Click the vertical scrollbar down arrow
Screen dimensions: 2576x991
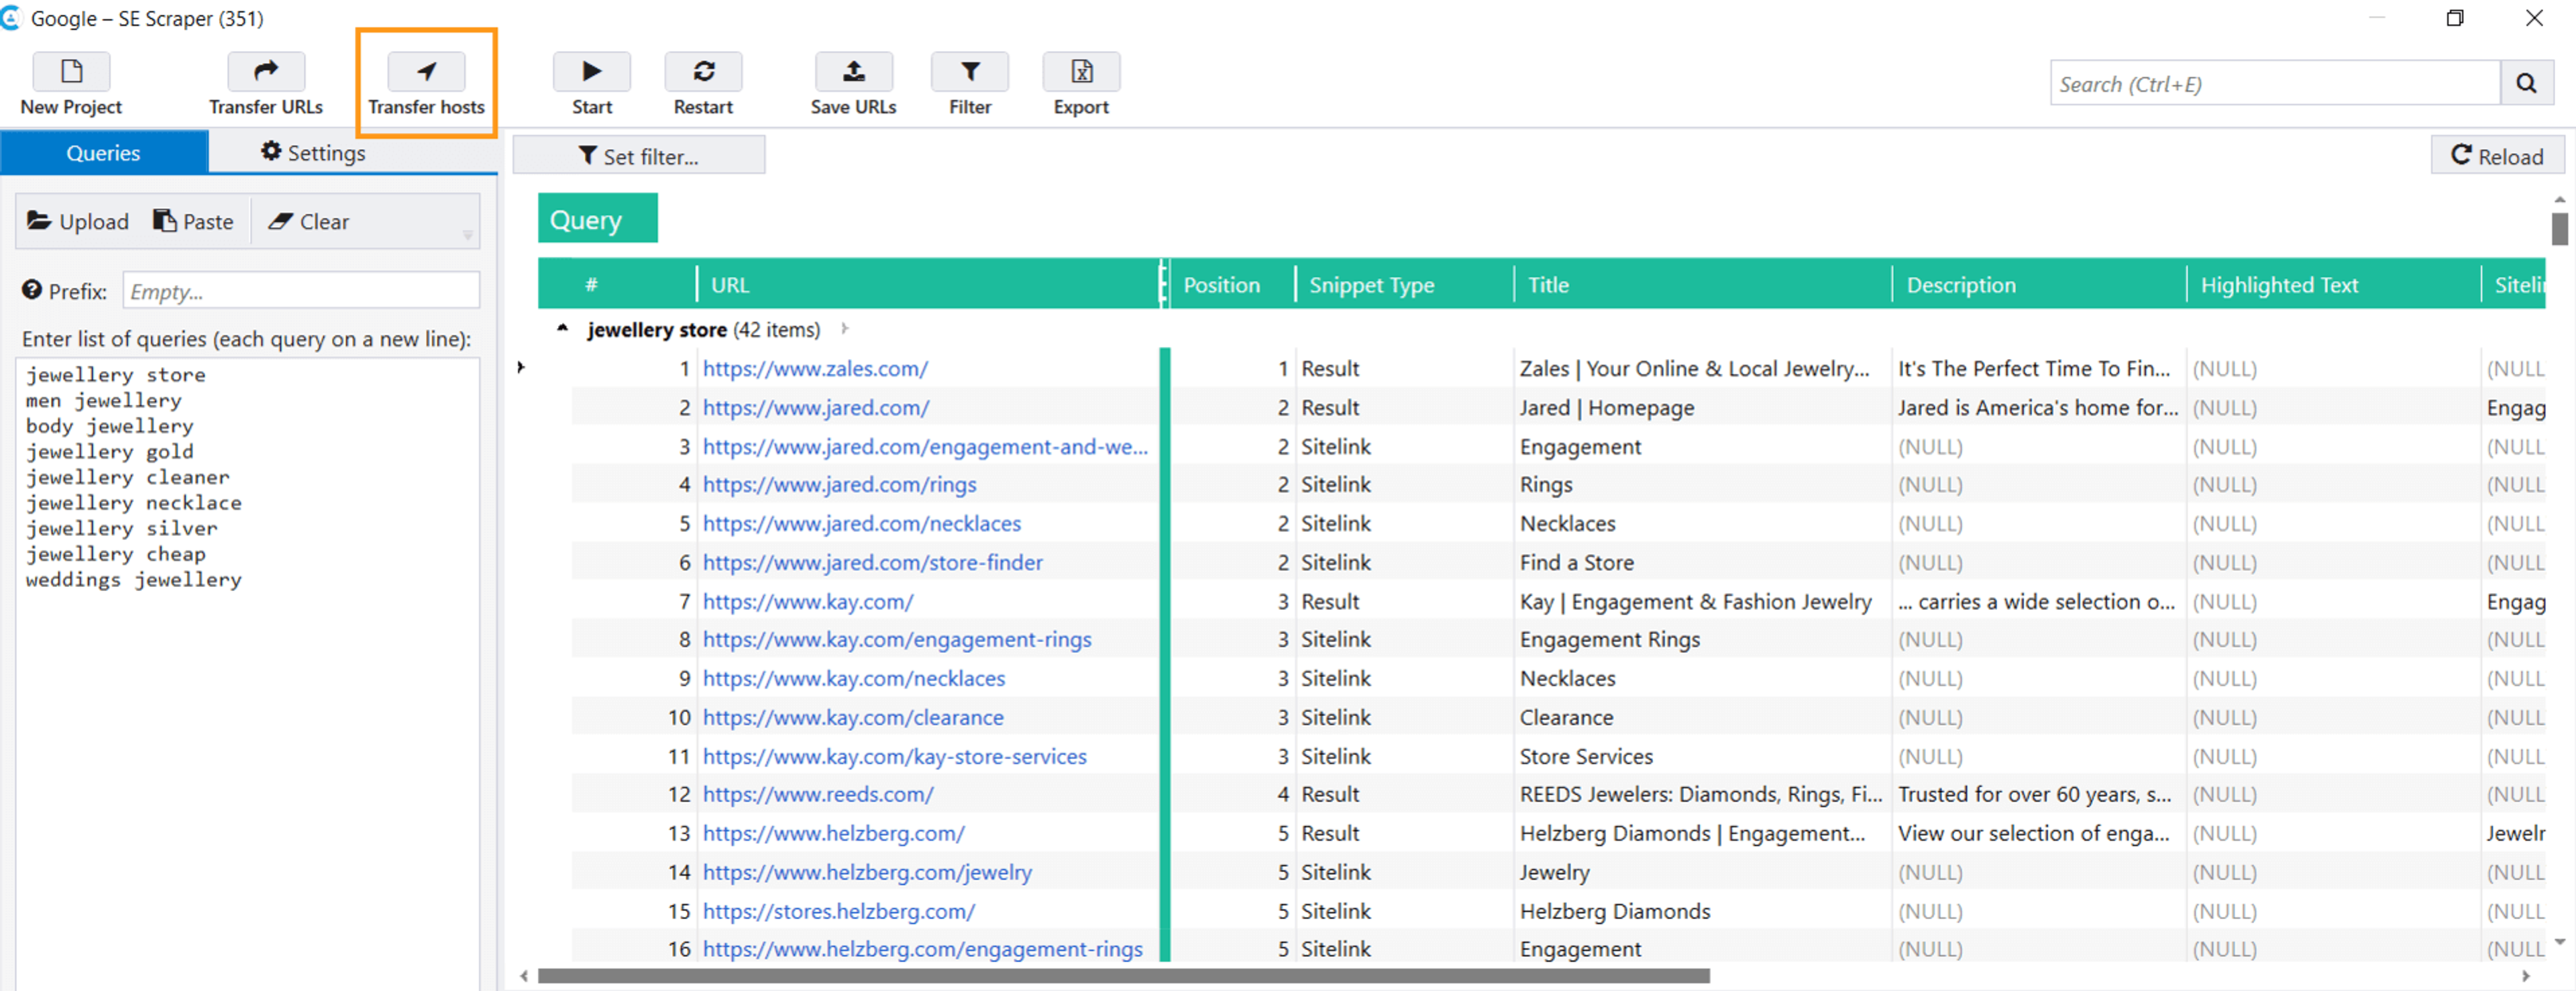[2559, 941]
